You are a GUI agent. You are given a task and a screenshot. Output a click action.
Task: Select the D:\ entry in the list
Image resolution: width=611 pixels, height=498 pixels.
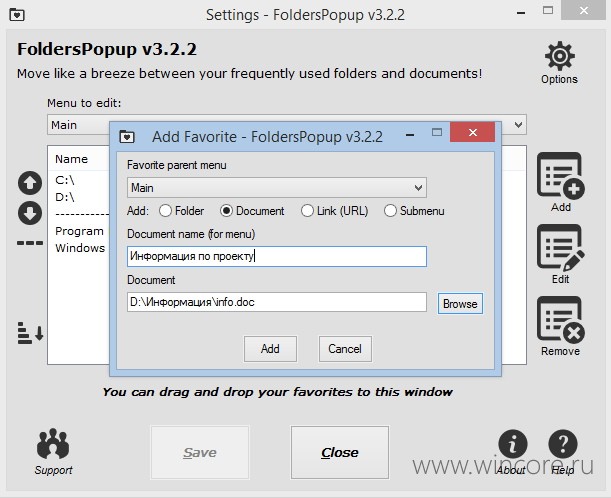coord(65,197)
